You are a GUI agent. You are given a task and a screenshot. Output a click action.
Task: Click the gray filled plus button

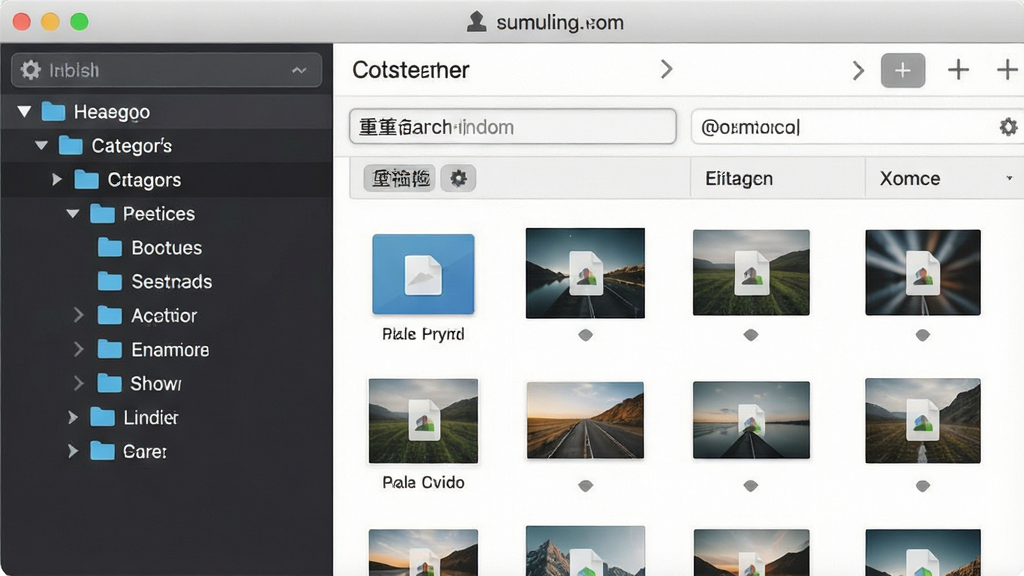coord(903,70)
